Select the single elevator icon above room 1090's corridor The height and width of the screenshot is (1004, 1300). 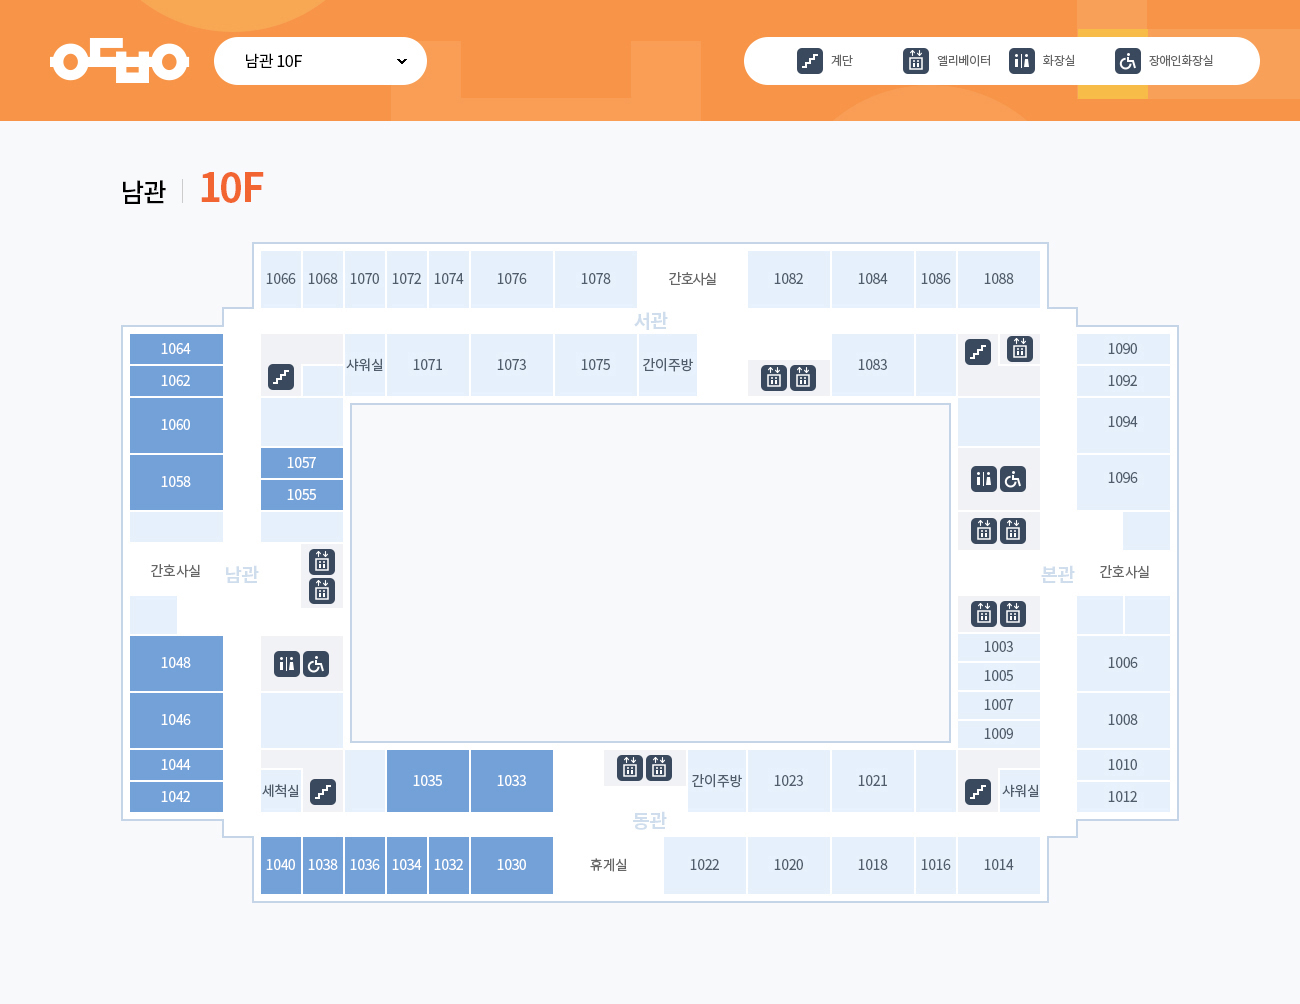[1020, 349]
